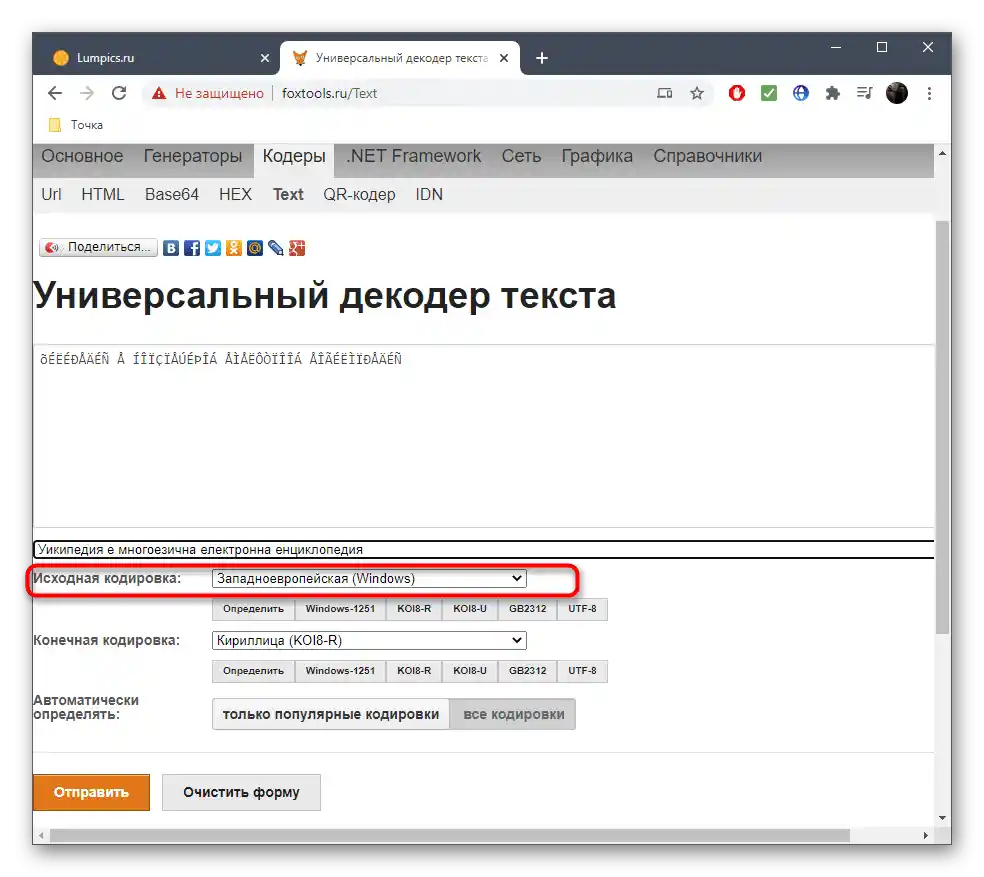Click the 'Поделиться...' share button
The width and height of the screenshot is (984, 877).
click(x=98, y=247)
